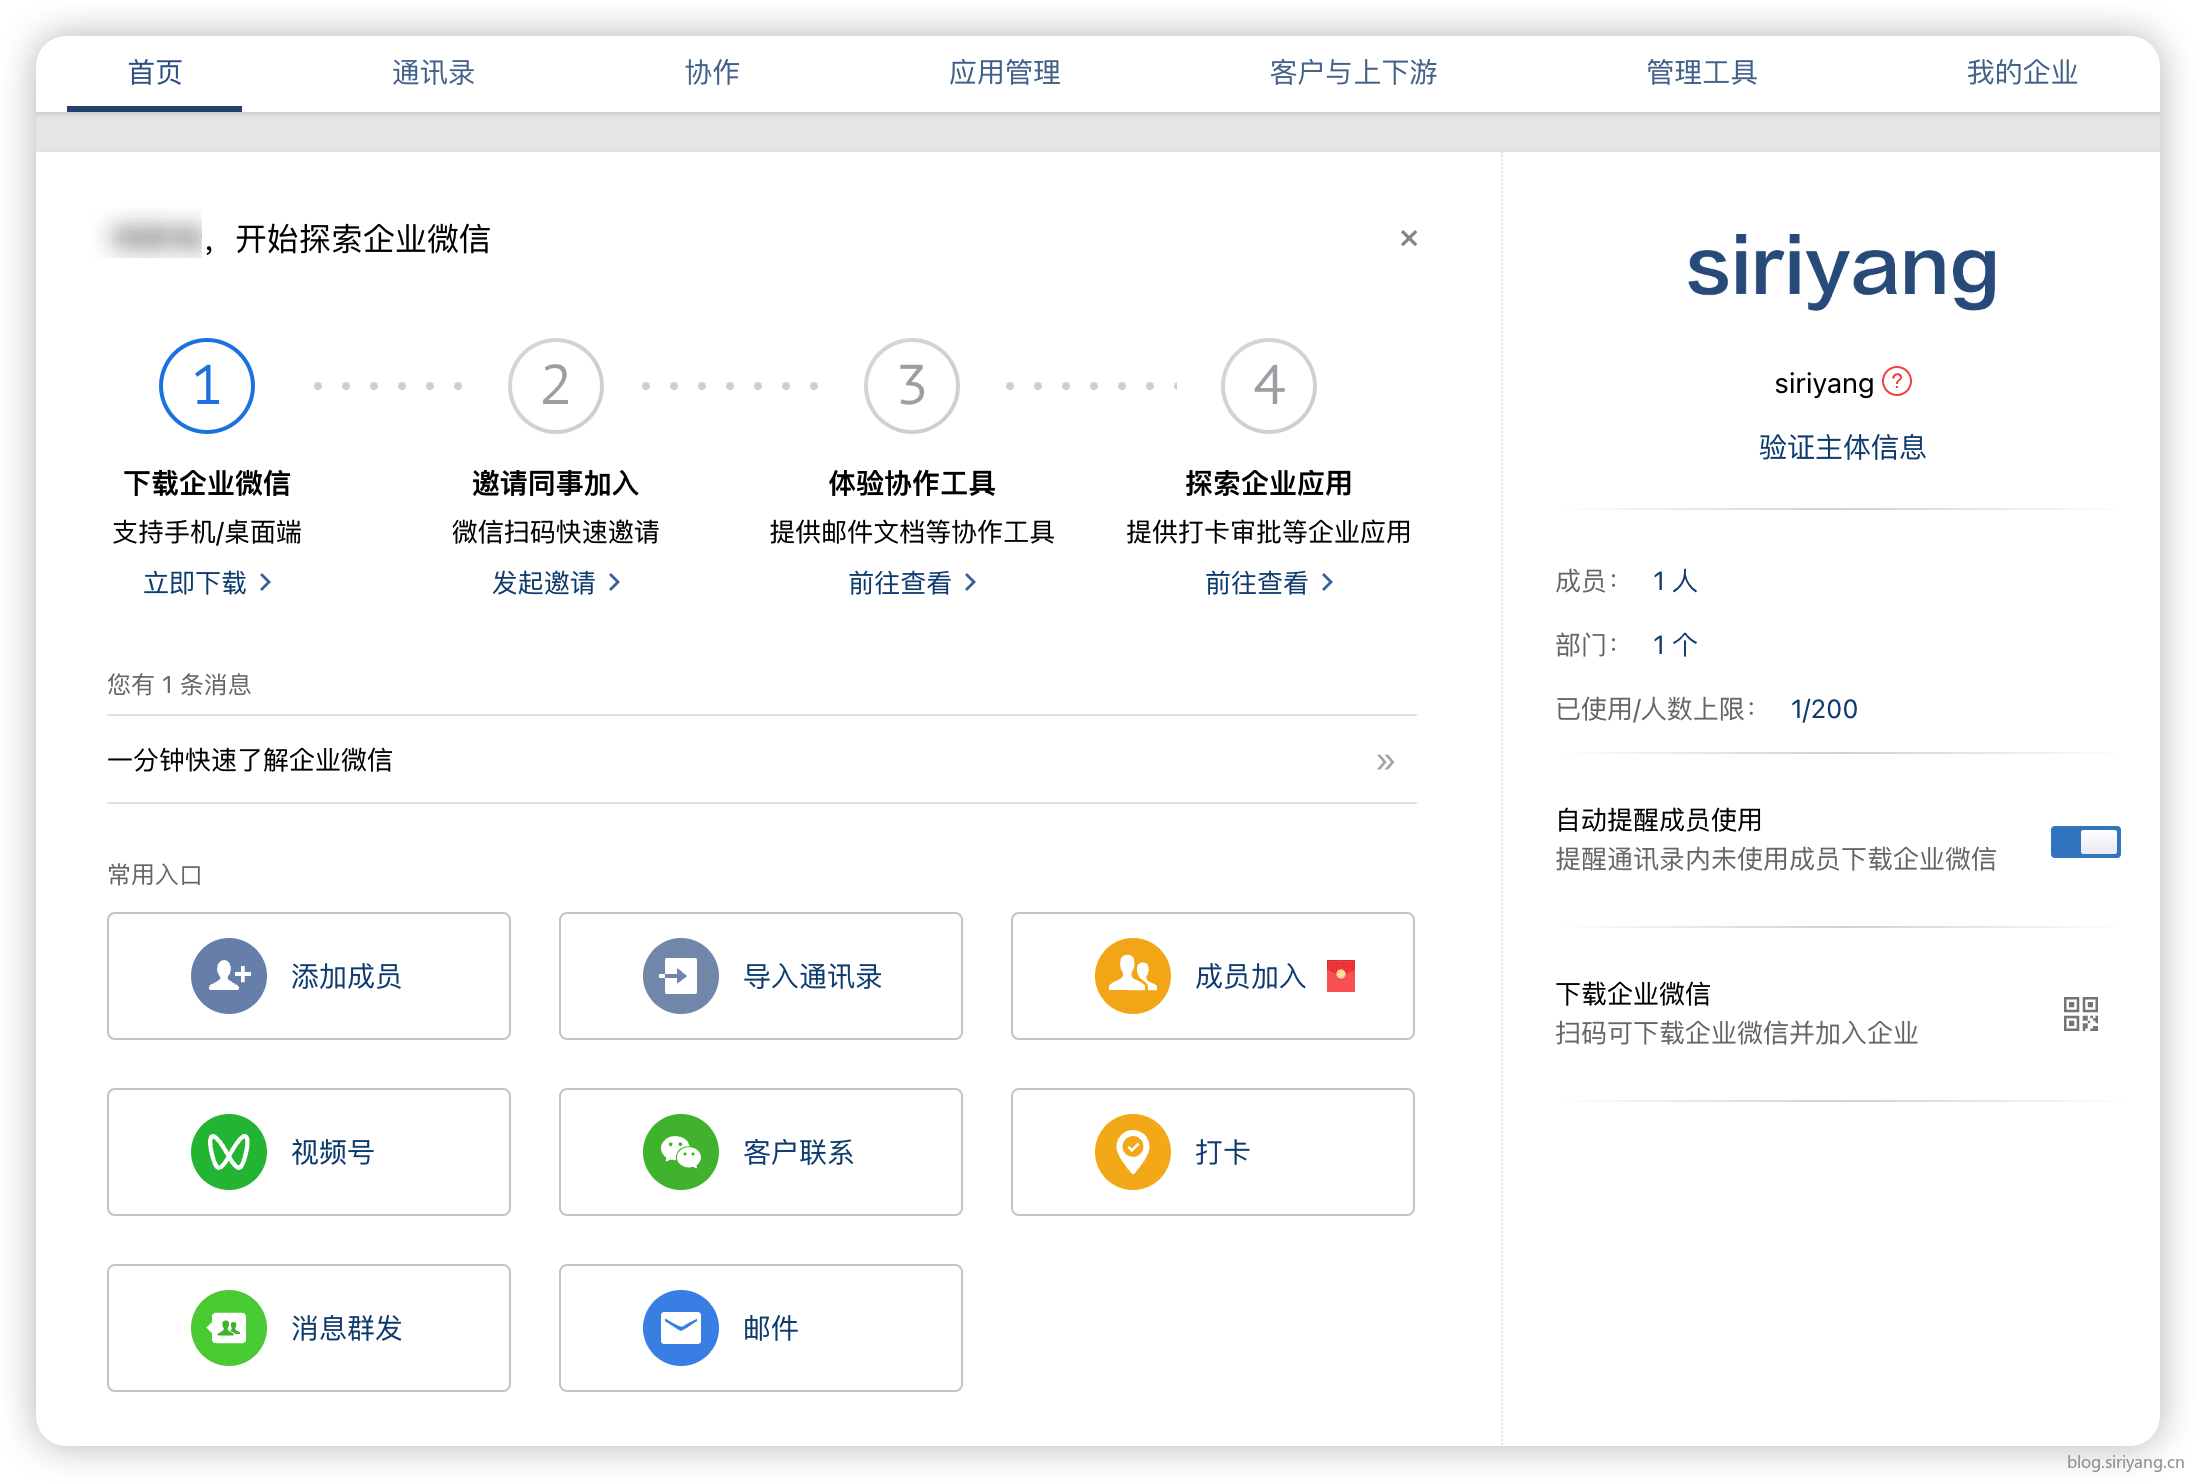Click step 2 circle for 邀请同事加入

pos(556,385)
